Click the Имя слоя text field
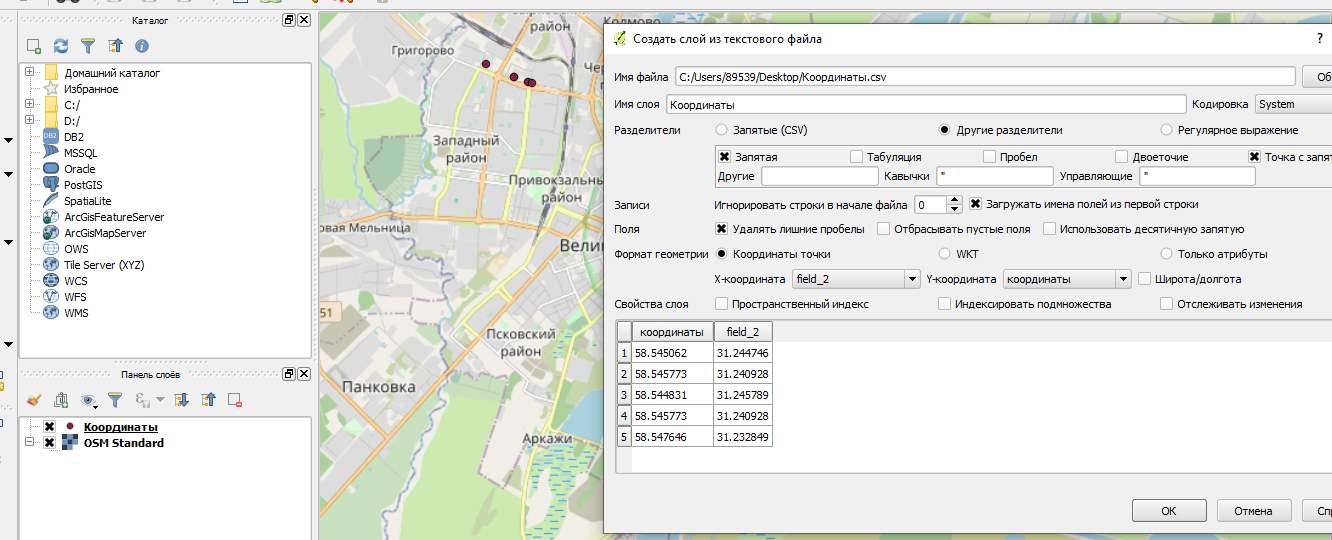Screen dimensions: 1332x540 coord(925,104)
